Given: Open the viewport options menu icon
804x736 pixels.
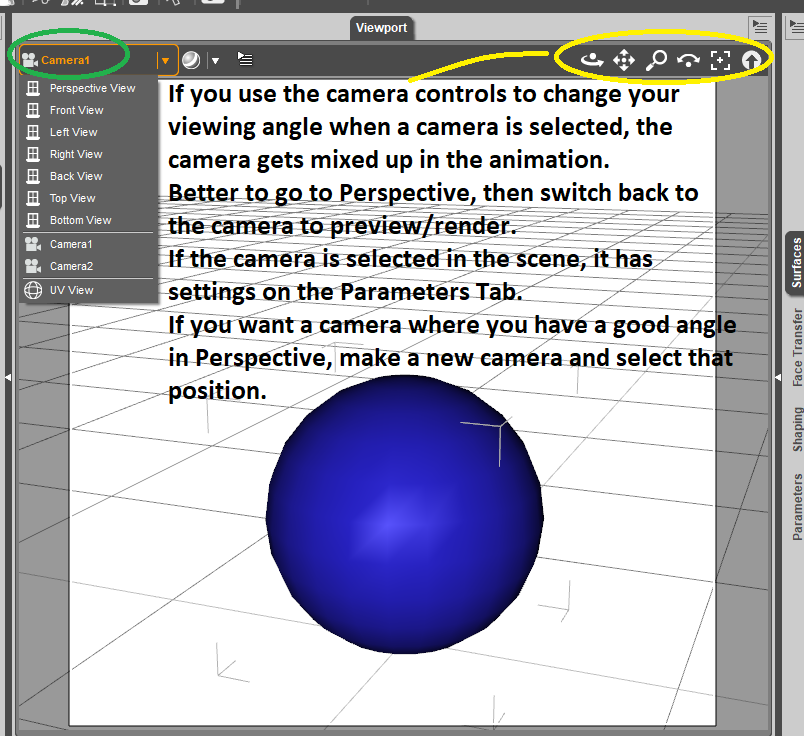Looking at the screenshot, I should (245, 59).
